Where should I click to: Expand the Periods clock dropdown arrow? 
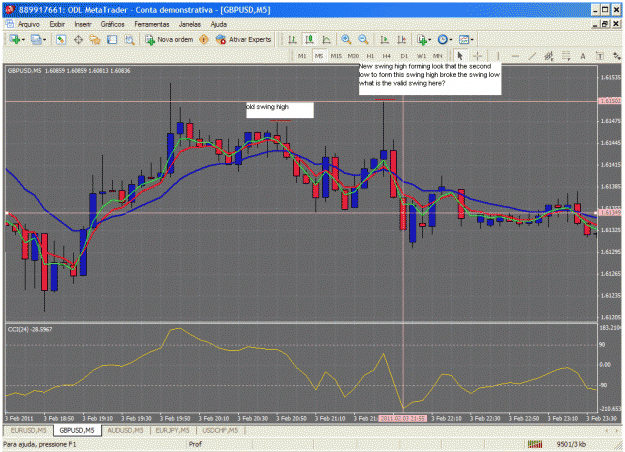point(451,40)
